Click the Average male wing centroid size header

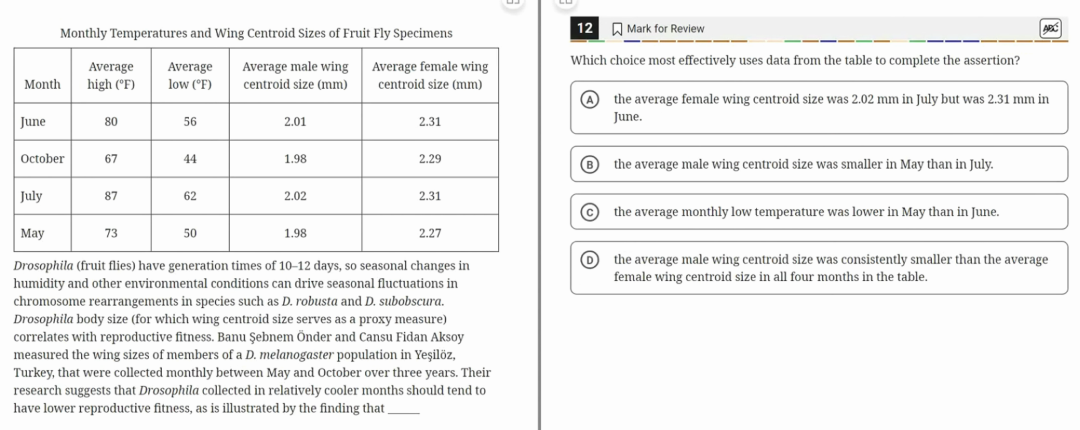pos(295,76)
